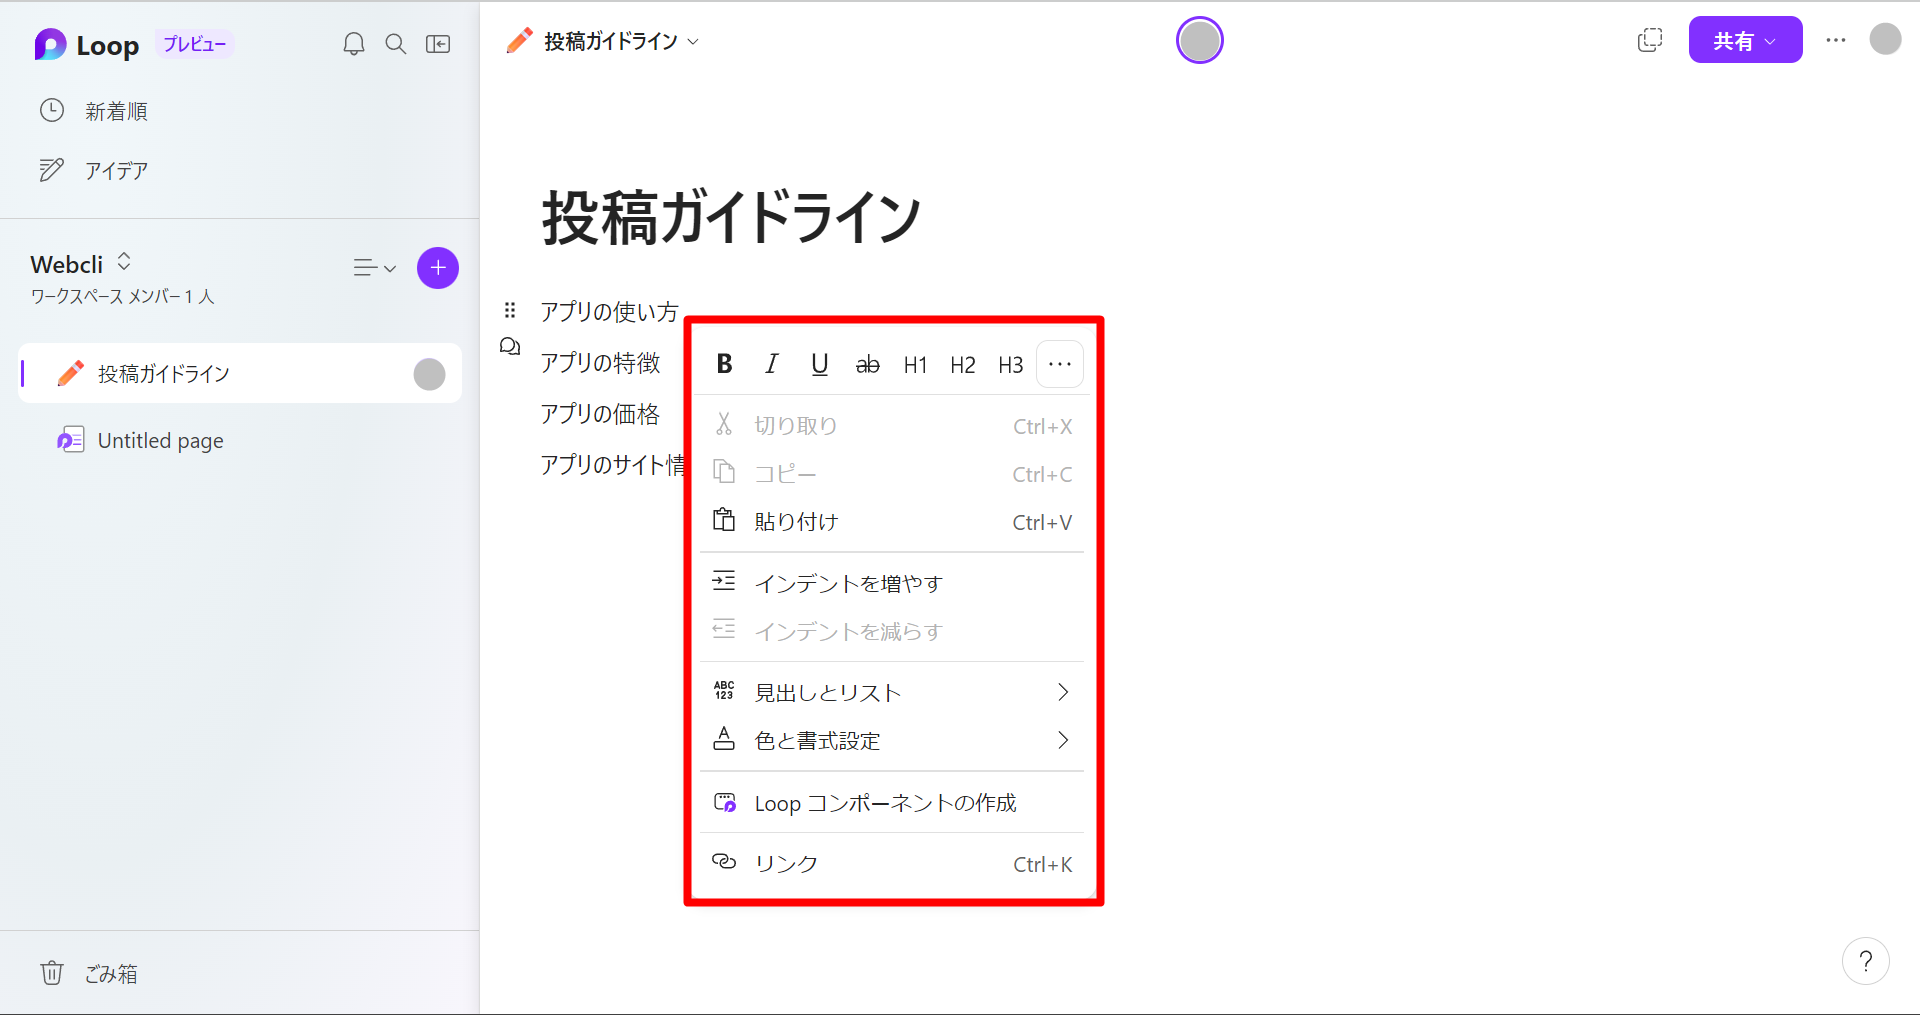Apply Heading 2 style

click(x=963, y=364)
